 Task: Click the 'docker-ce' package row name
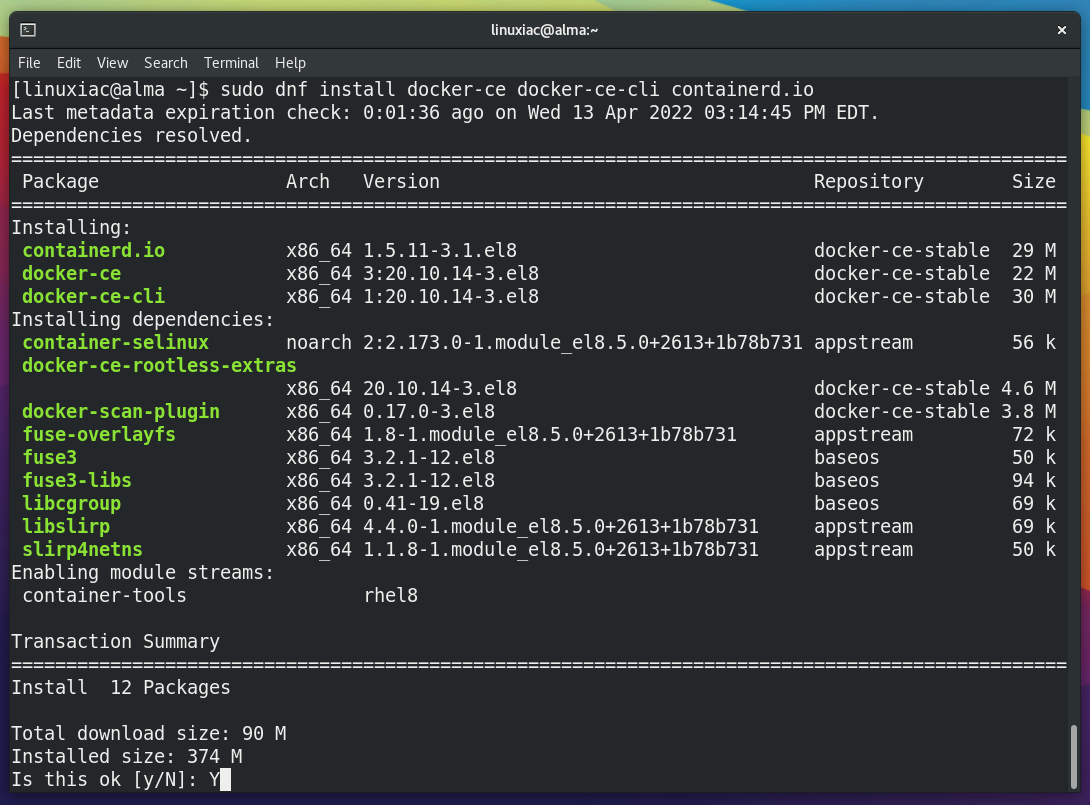tap(72, 273)
